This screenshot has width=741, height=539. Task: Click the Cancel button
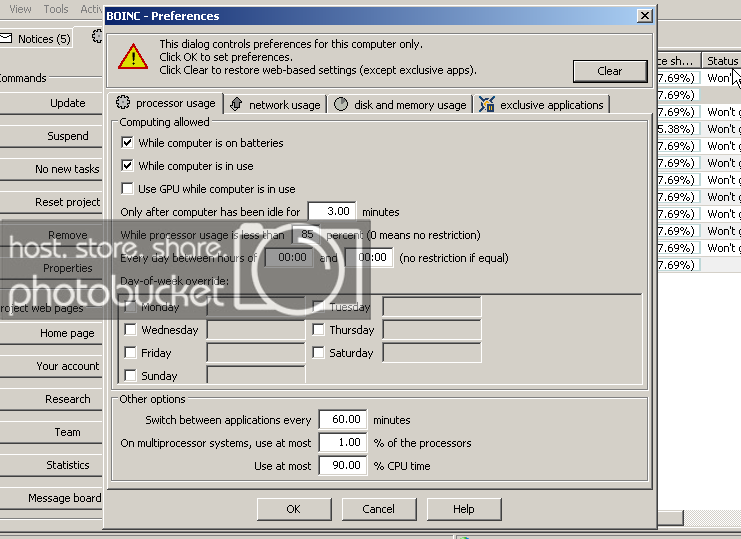[x=378, y=509]
